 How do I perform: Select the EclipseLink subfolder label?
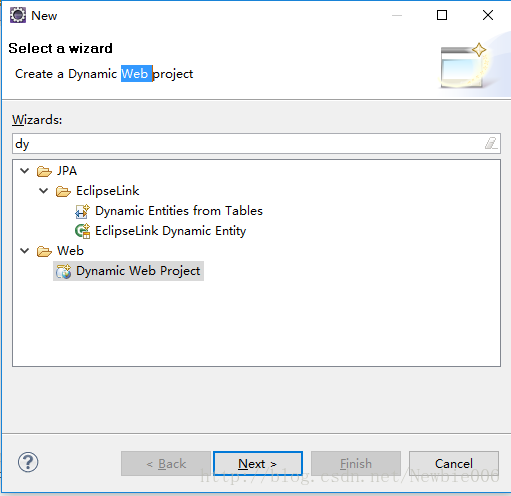coord(108,191)
